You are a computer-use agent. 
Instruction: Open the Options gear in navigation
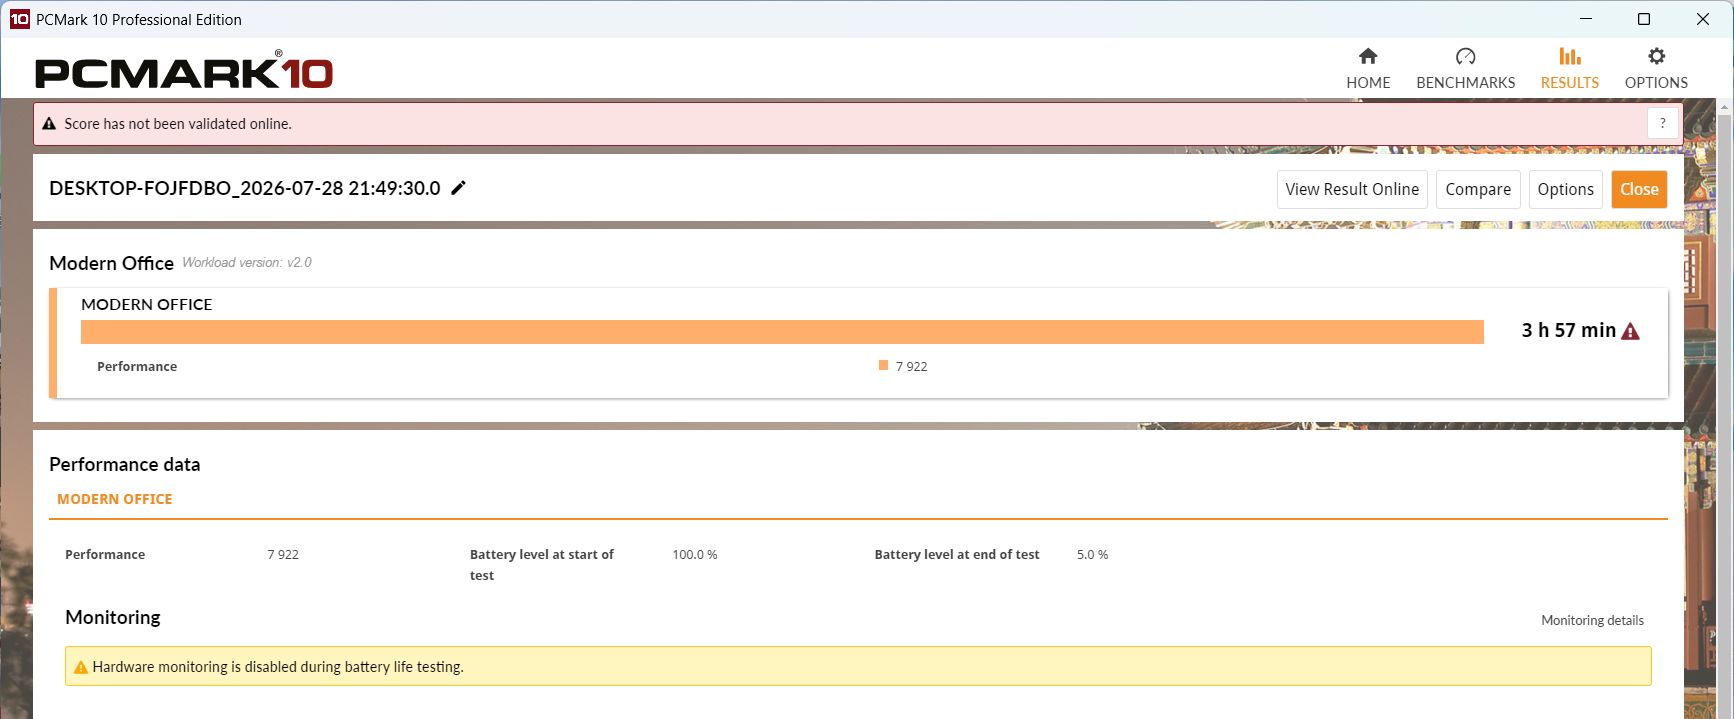[1656, 68]
